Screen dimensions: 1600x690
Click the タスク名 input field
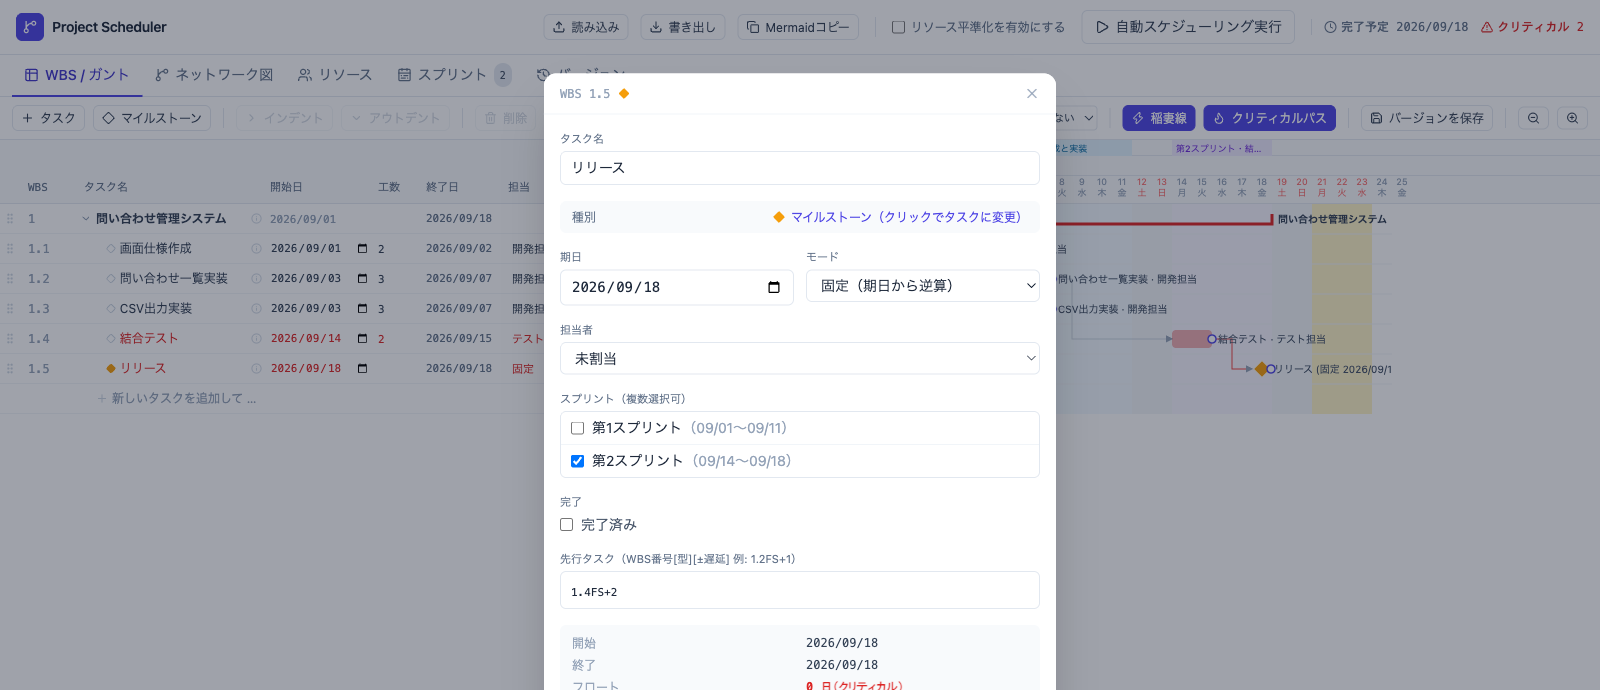click(x=800, y=168)
